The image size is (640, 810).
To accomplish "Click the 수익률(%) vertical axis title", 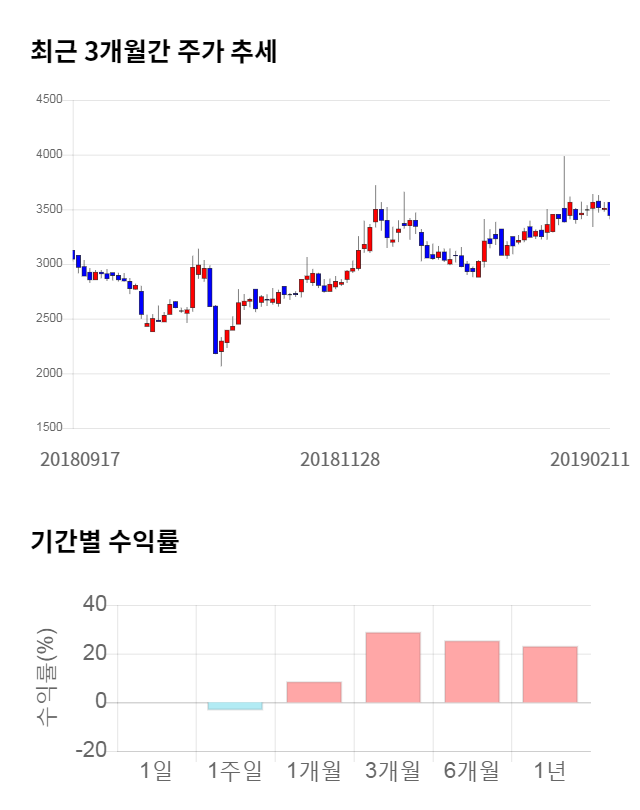I will click(x=47, y=677).
